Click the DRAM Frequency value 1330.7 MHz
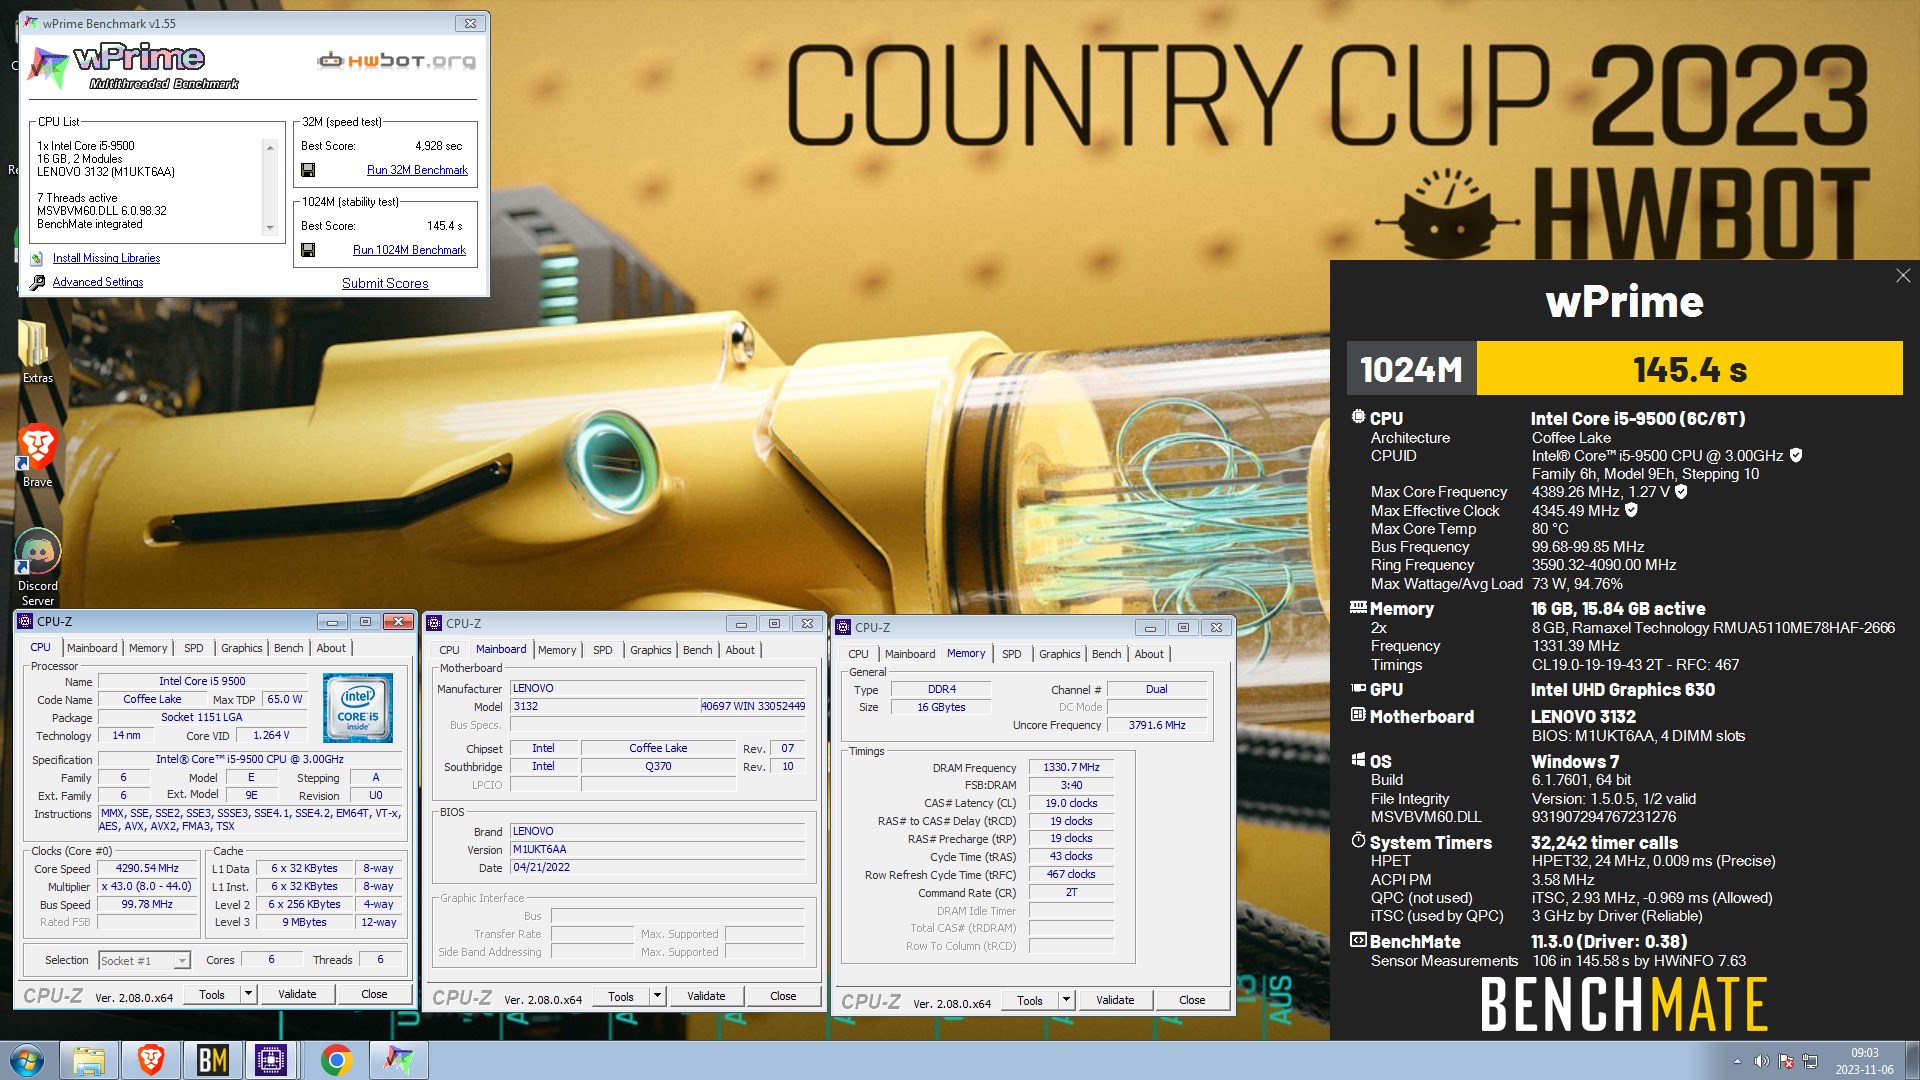Screen dimensions: 1920x1080 pyautogui.click(x=1071, y=767)
